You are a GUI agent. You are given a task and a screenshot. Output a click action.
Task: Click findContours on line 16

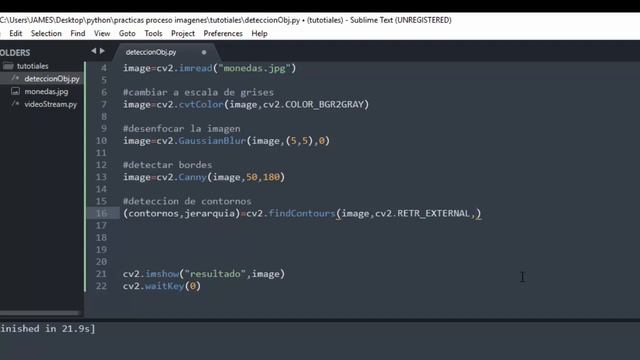(302, 213)
